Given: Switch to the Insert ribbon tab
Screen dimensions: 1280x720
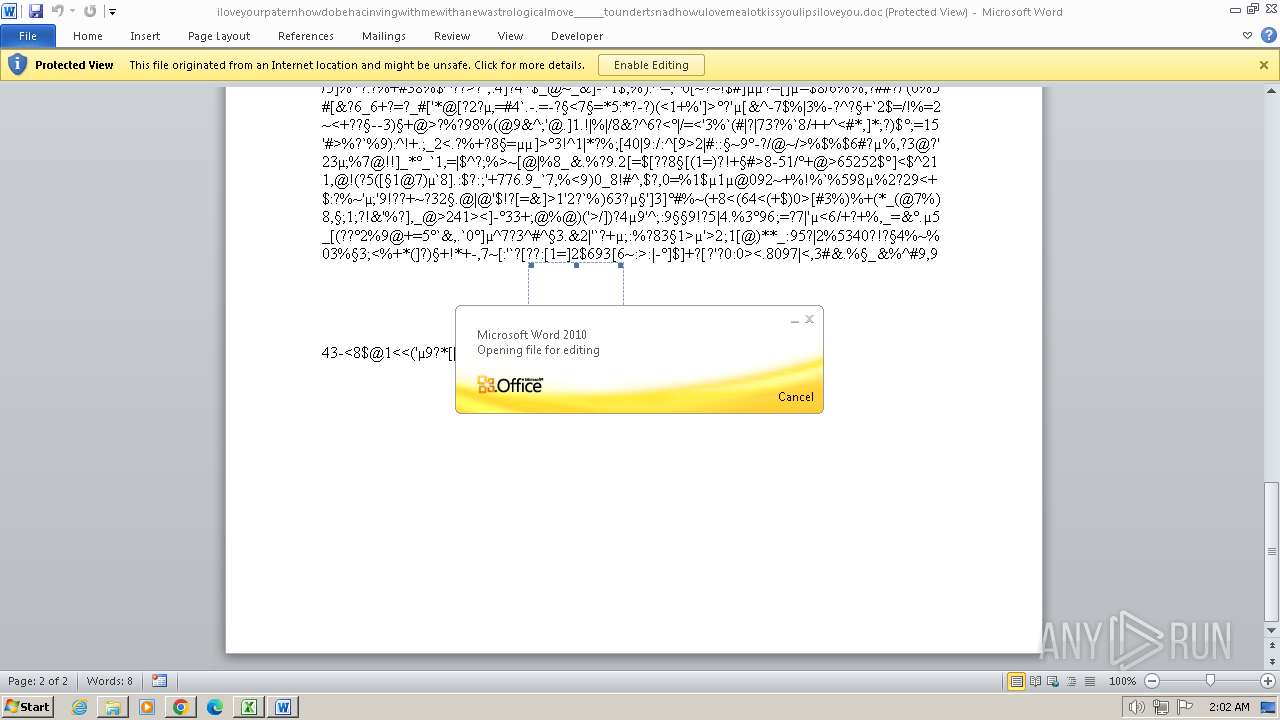Looking at the screenshot, I should click(x=145, y=36).
